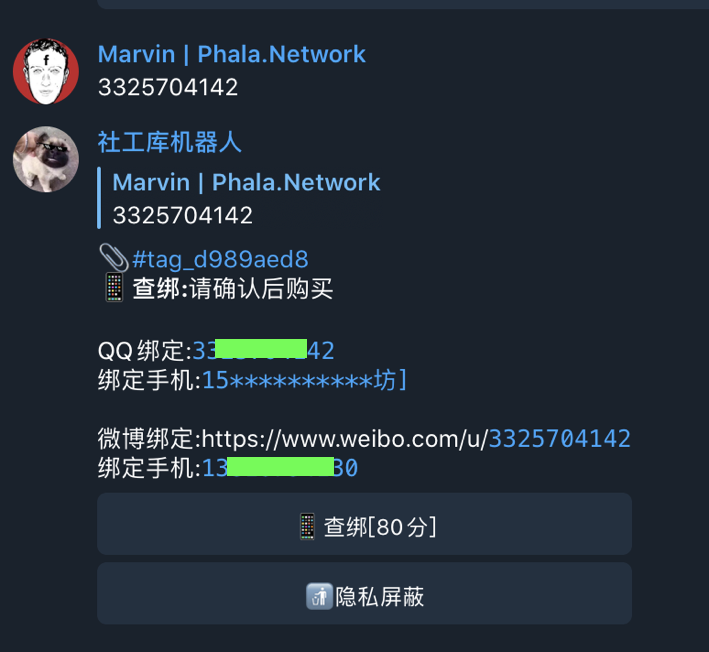Screen dimensions: 709x652
Task: Click the quoted reply's vertical accent bar
Action: point(99,198)
